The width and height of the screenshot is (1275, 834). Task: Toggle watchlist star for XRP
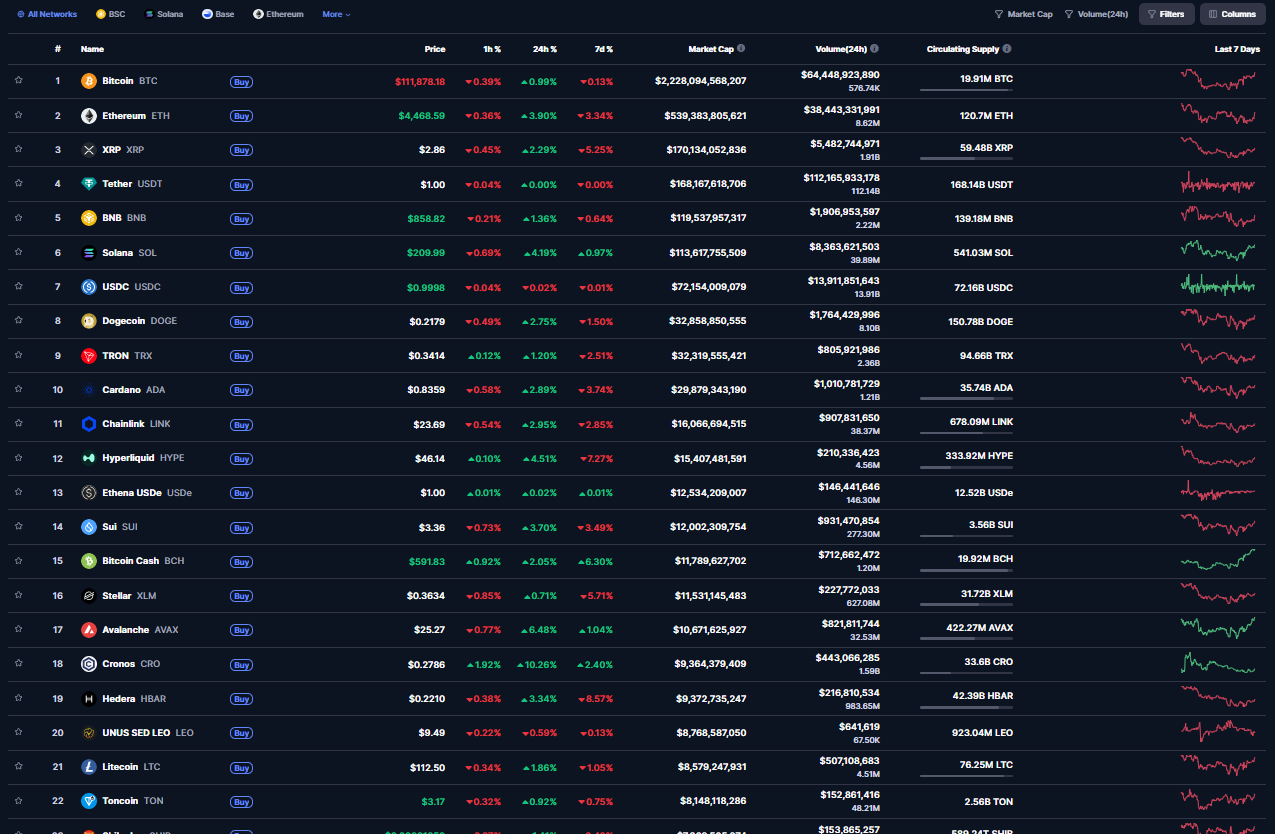tap(18, 150)
